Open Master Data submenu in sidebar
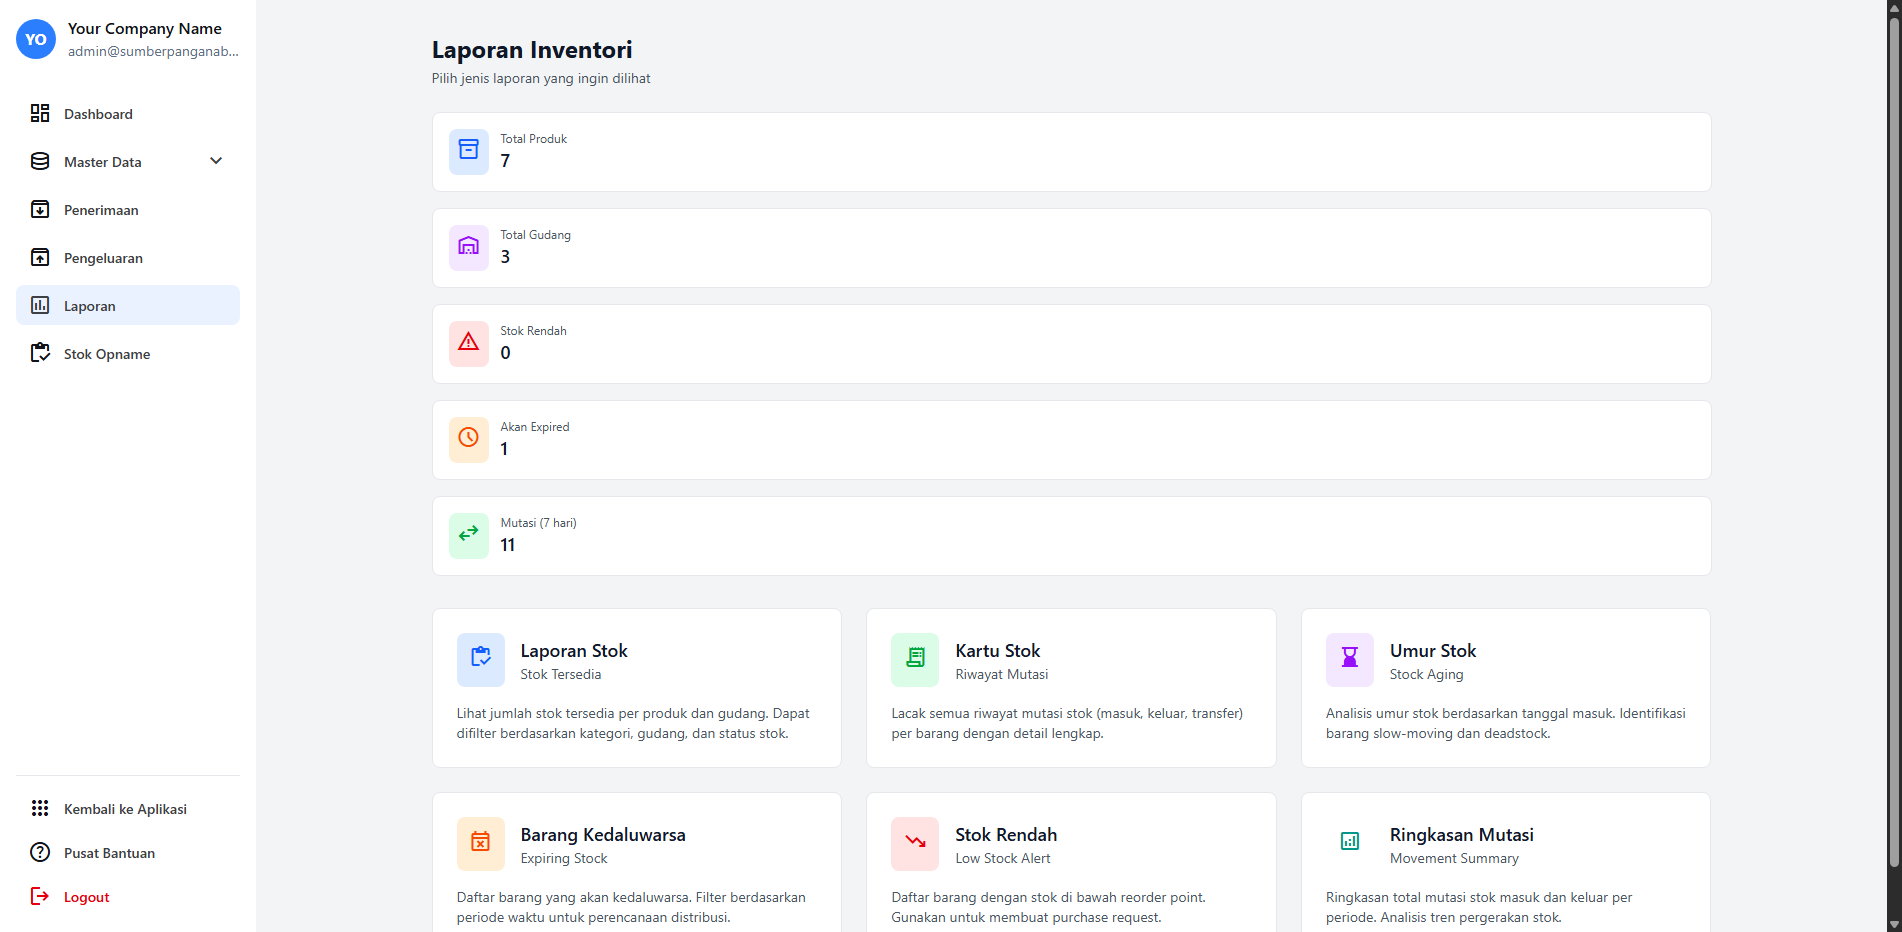This screenshot has height=932, width=1902. (103, 162)
